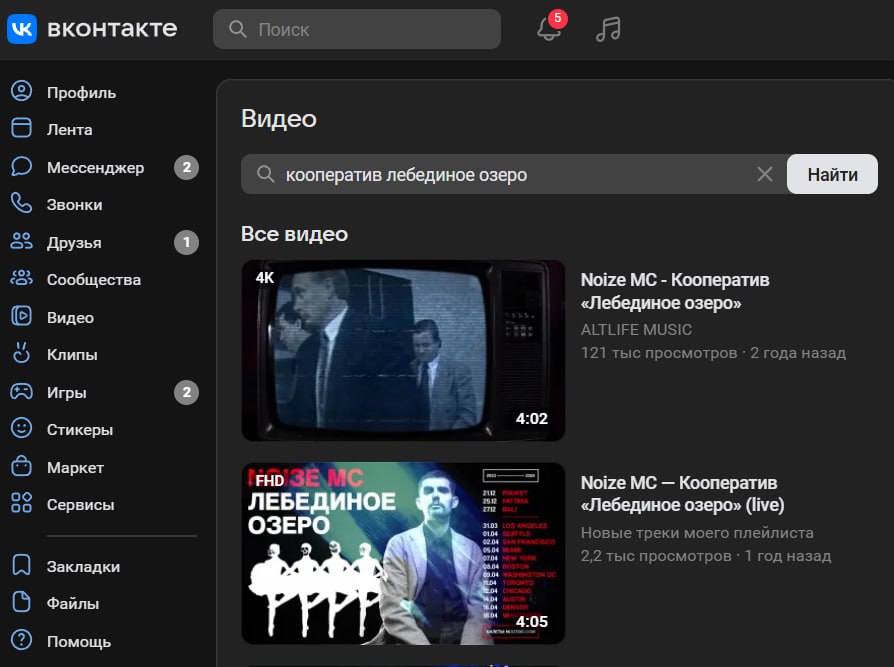This screenshot has height=667, width=894.
Task: Click the video search text кооператив лебединое озеро
Action: 406,174
